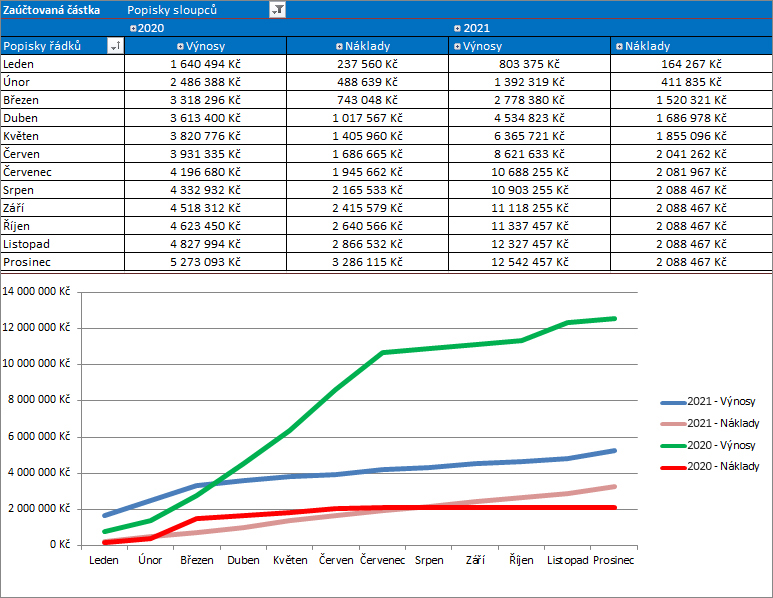
Task: Click cell with value 237 560 Kč
Action: pyautogui.click(x=367, y=64)
